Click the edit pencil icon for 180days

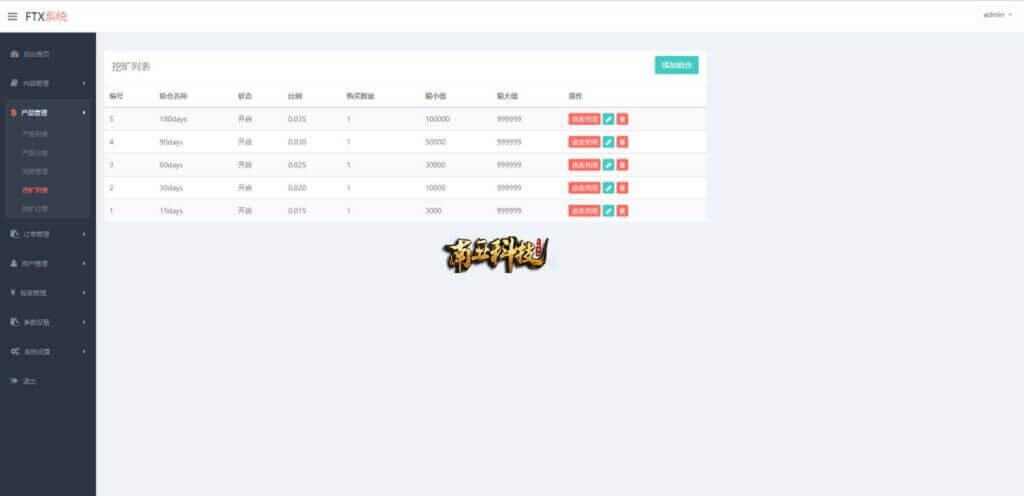609,119
